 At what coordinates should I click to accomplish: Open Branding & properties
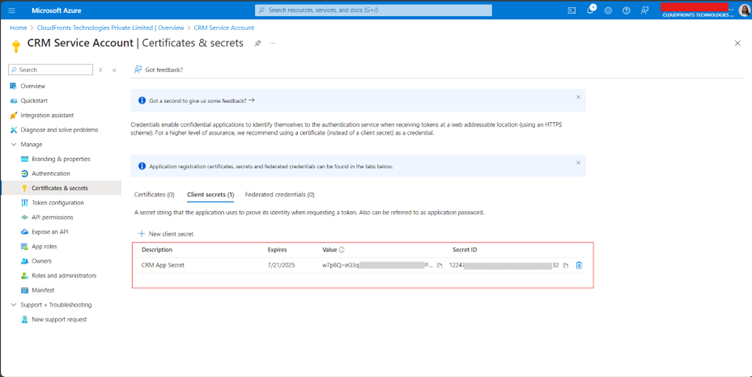pos(60,159)
